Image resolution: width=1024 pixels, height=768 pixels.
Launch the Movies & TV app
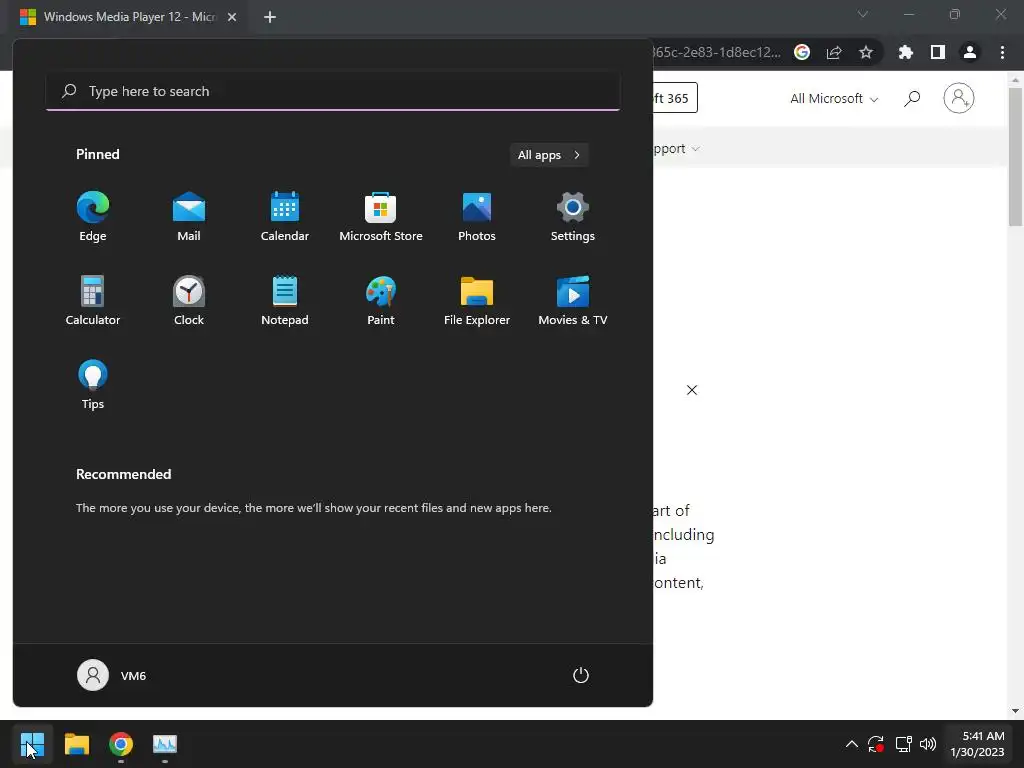(573, 300)
